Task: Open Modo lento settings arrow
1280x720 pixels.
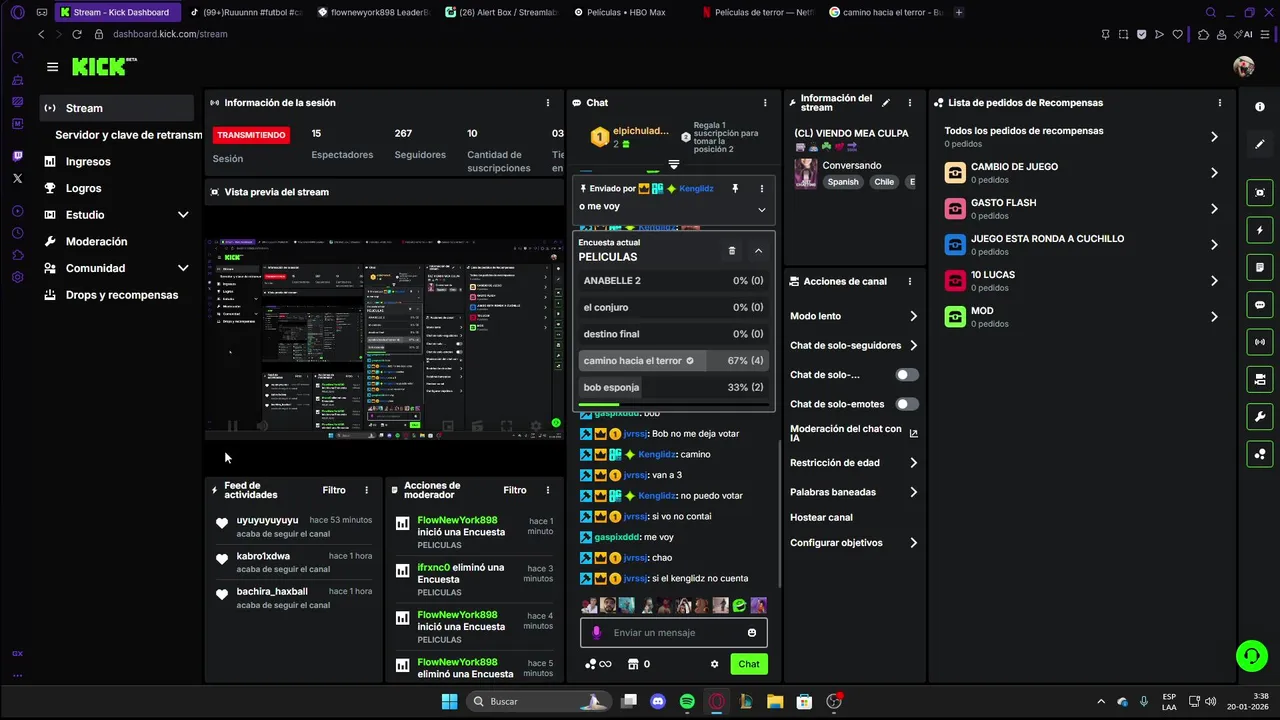Action: click(913, 316)
